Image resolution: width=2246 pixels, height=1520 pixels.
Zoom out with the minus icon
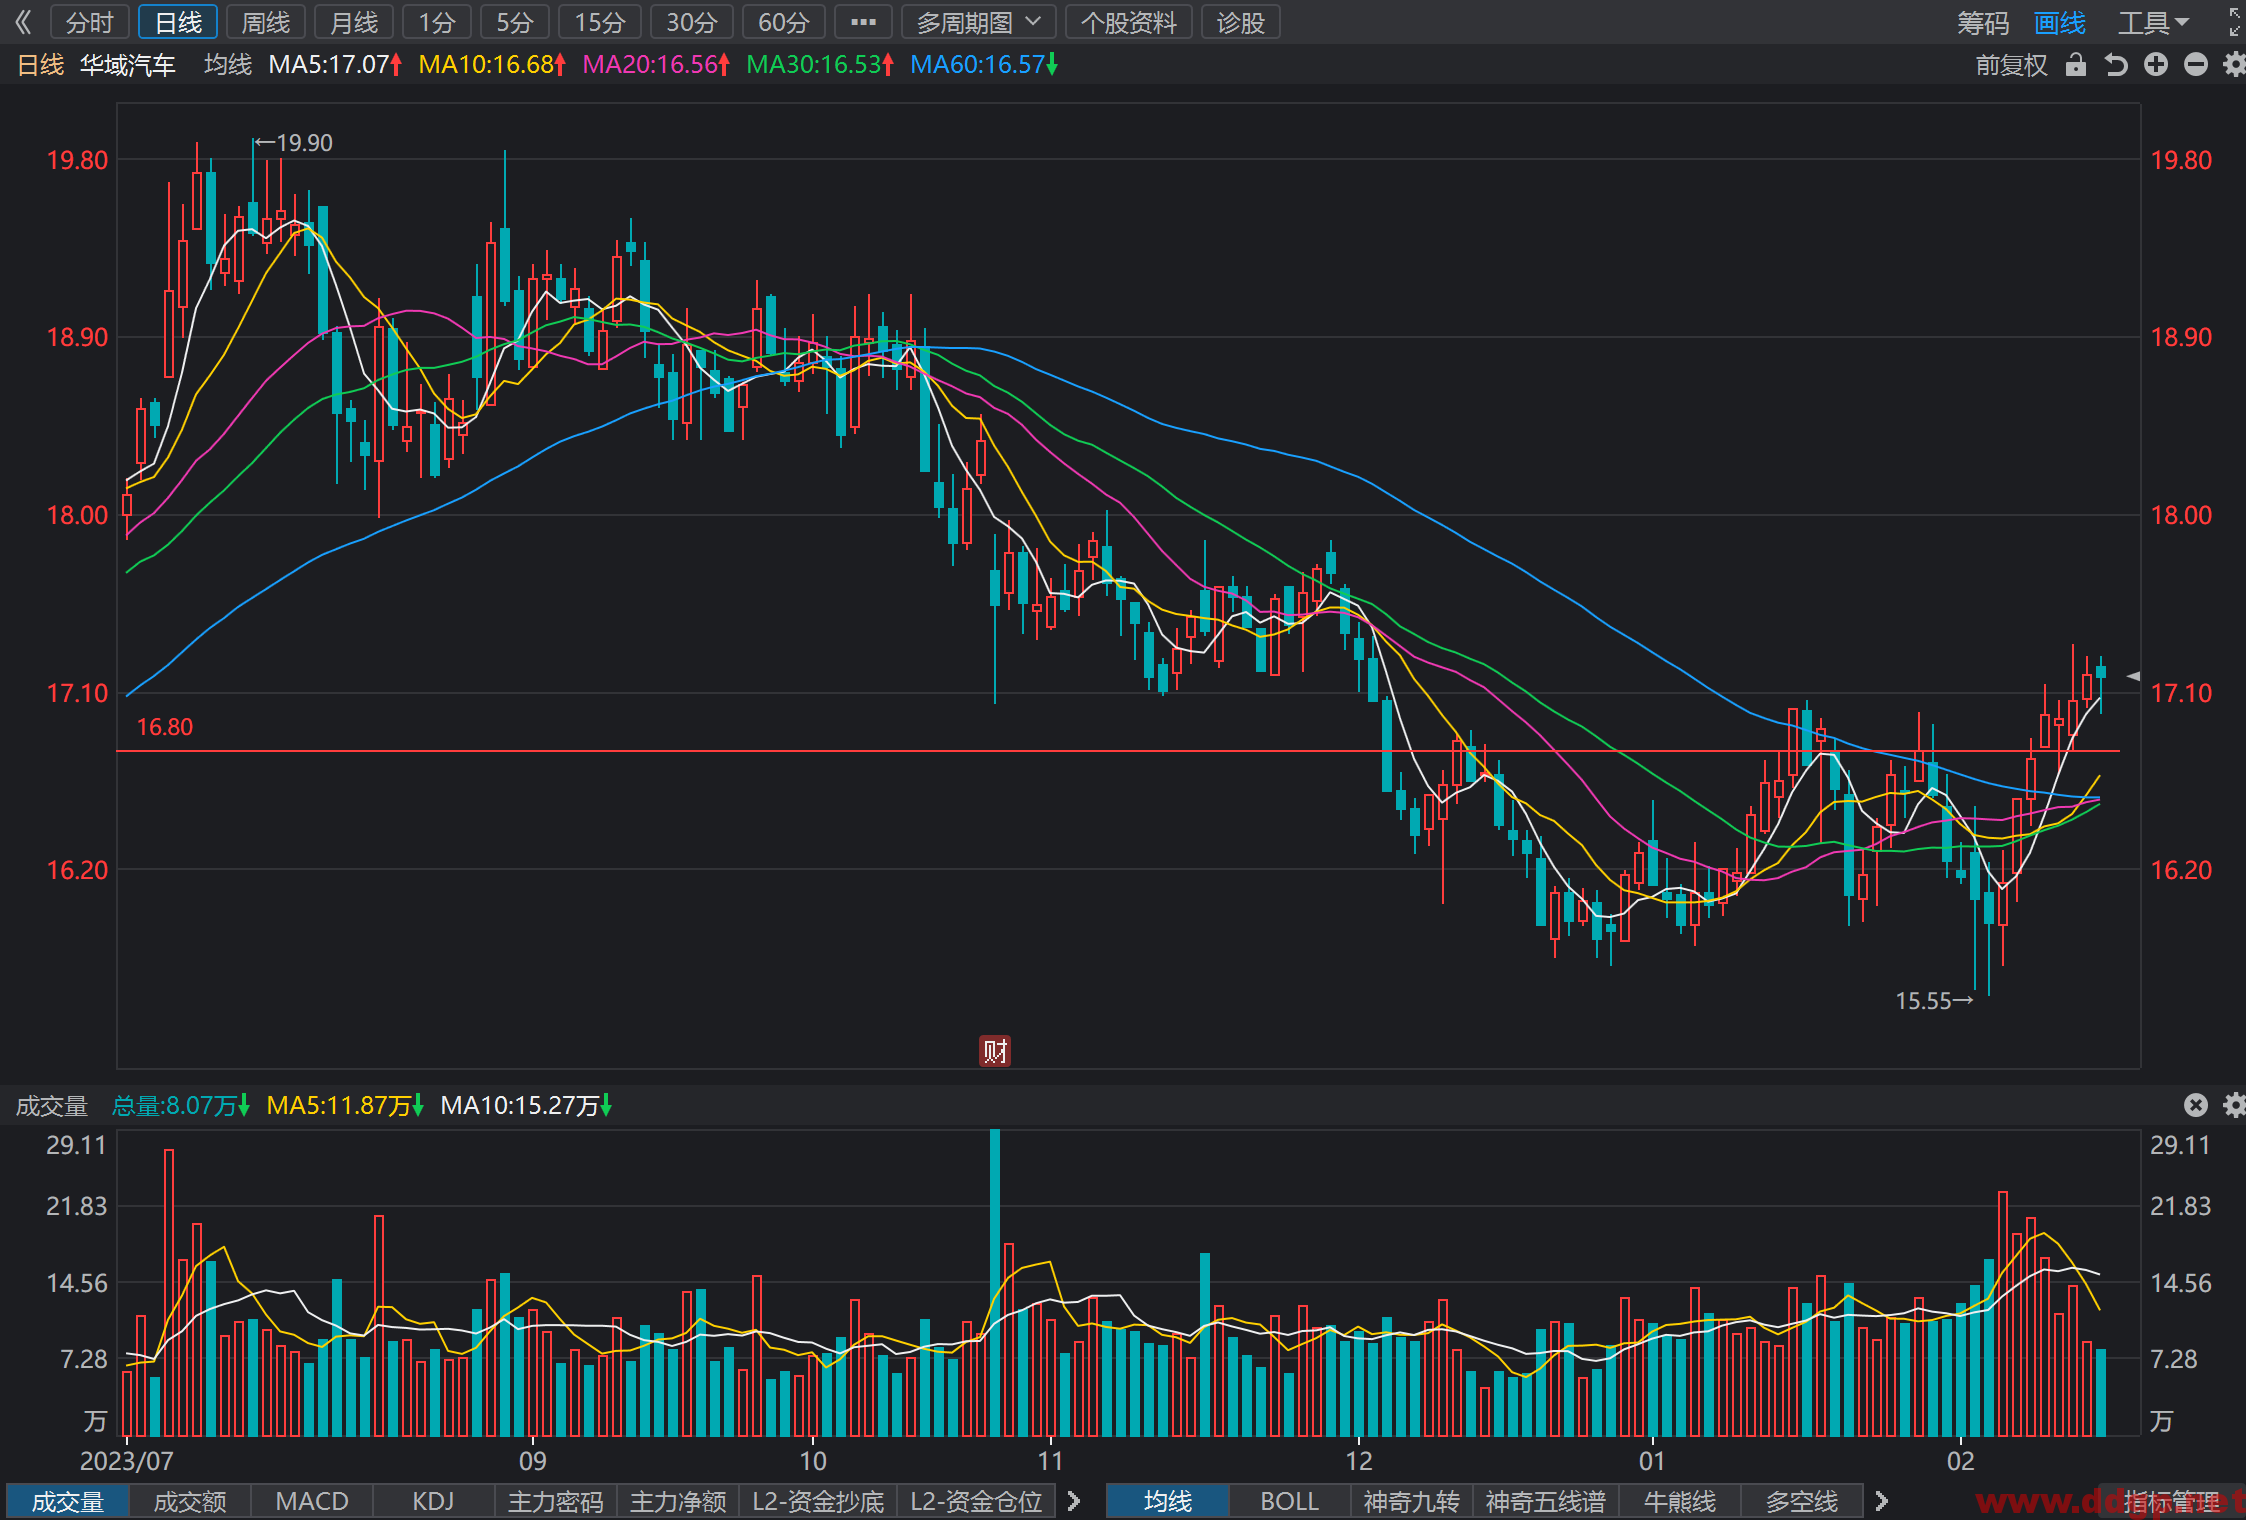click(2196, 65)
